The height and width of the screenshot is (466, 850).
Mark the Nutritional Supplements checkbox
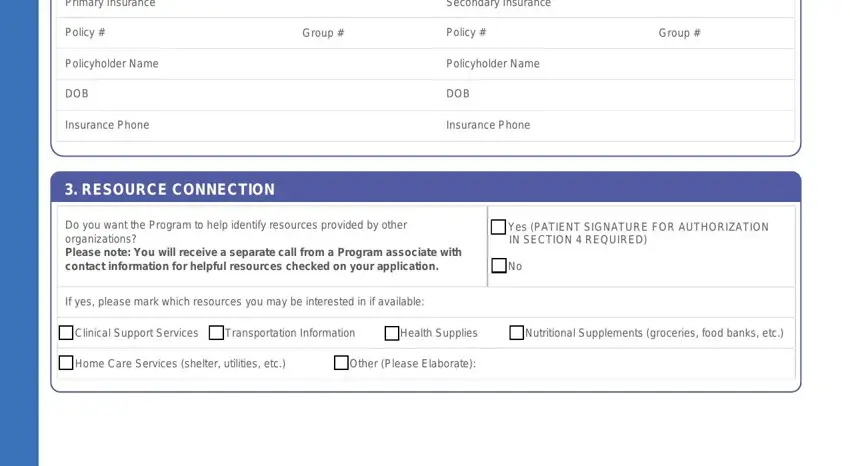coord(517,333)
